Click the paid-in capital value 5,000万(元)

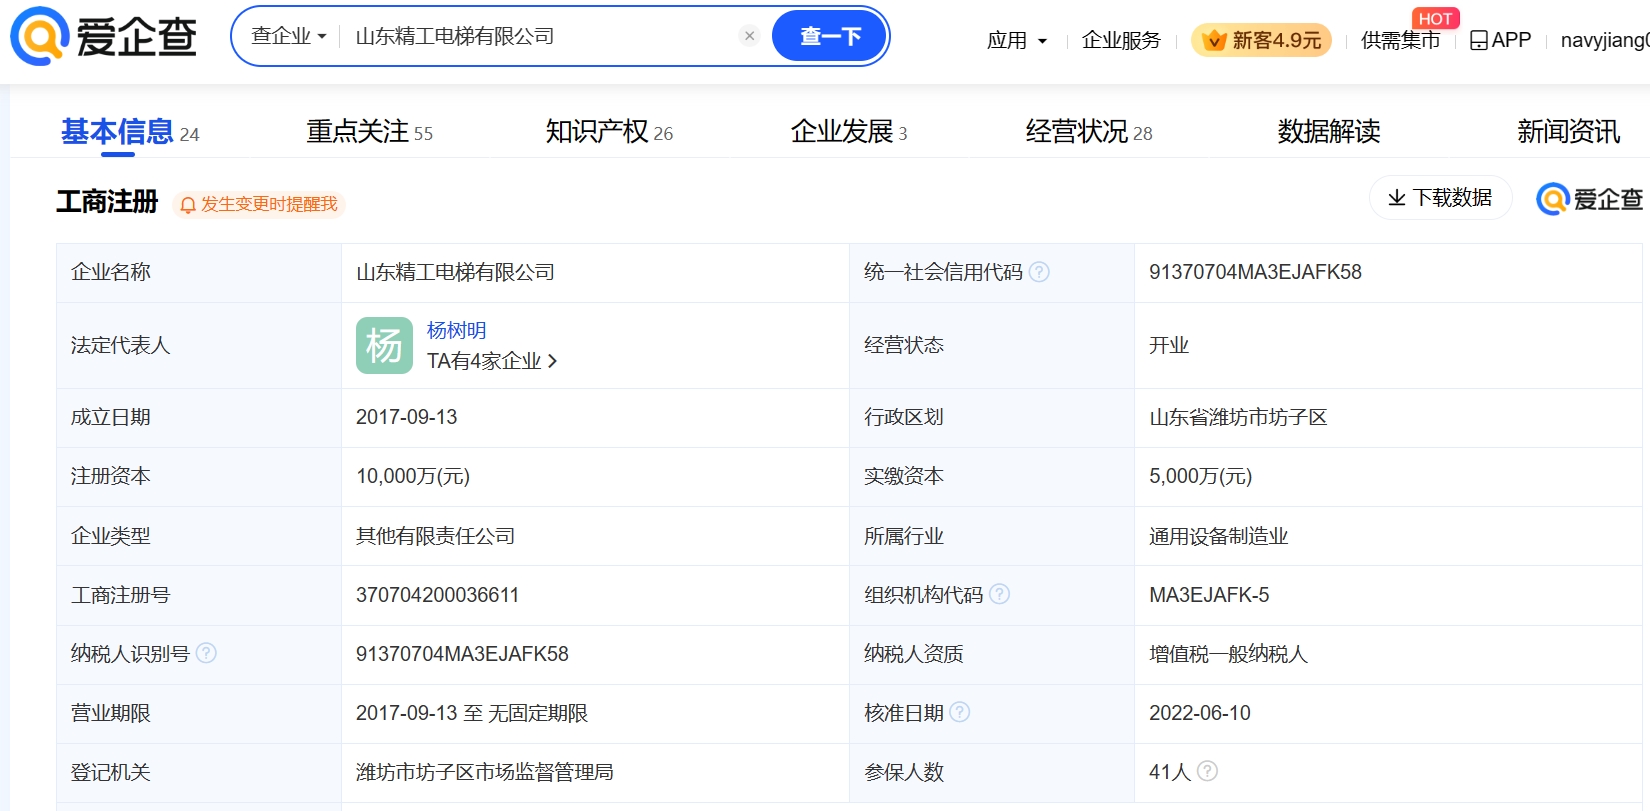click(x=1200, y=476)
